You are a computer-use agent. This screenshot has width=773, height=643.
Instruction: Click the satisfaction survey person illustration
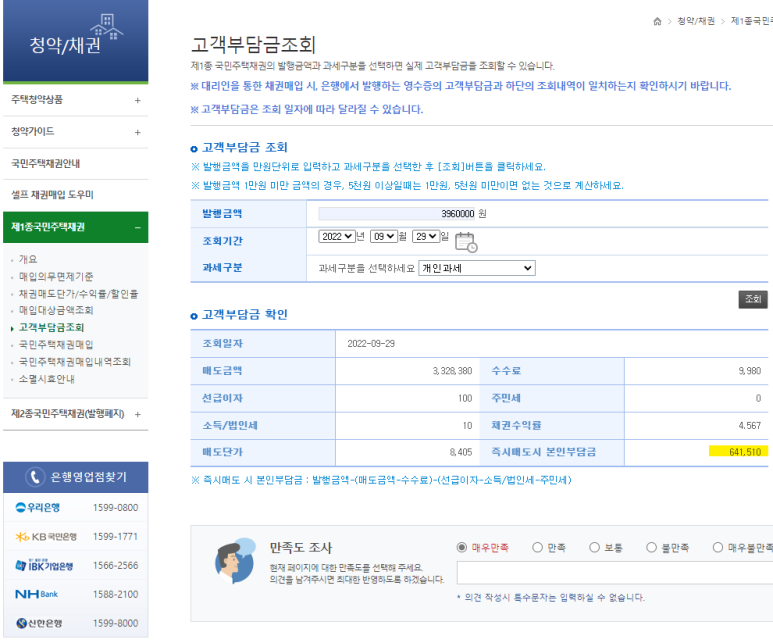pyautogui.click(x=235, y=562)
